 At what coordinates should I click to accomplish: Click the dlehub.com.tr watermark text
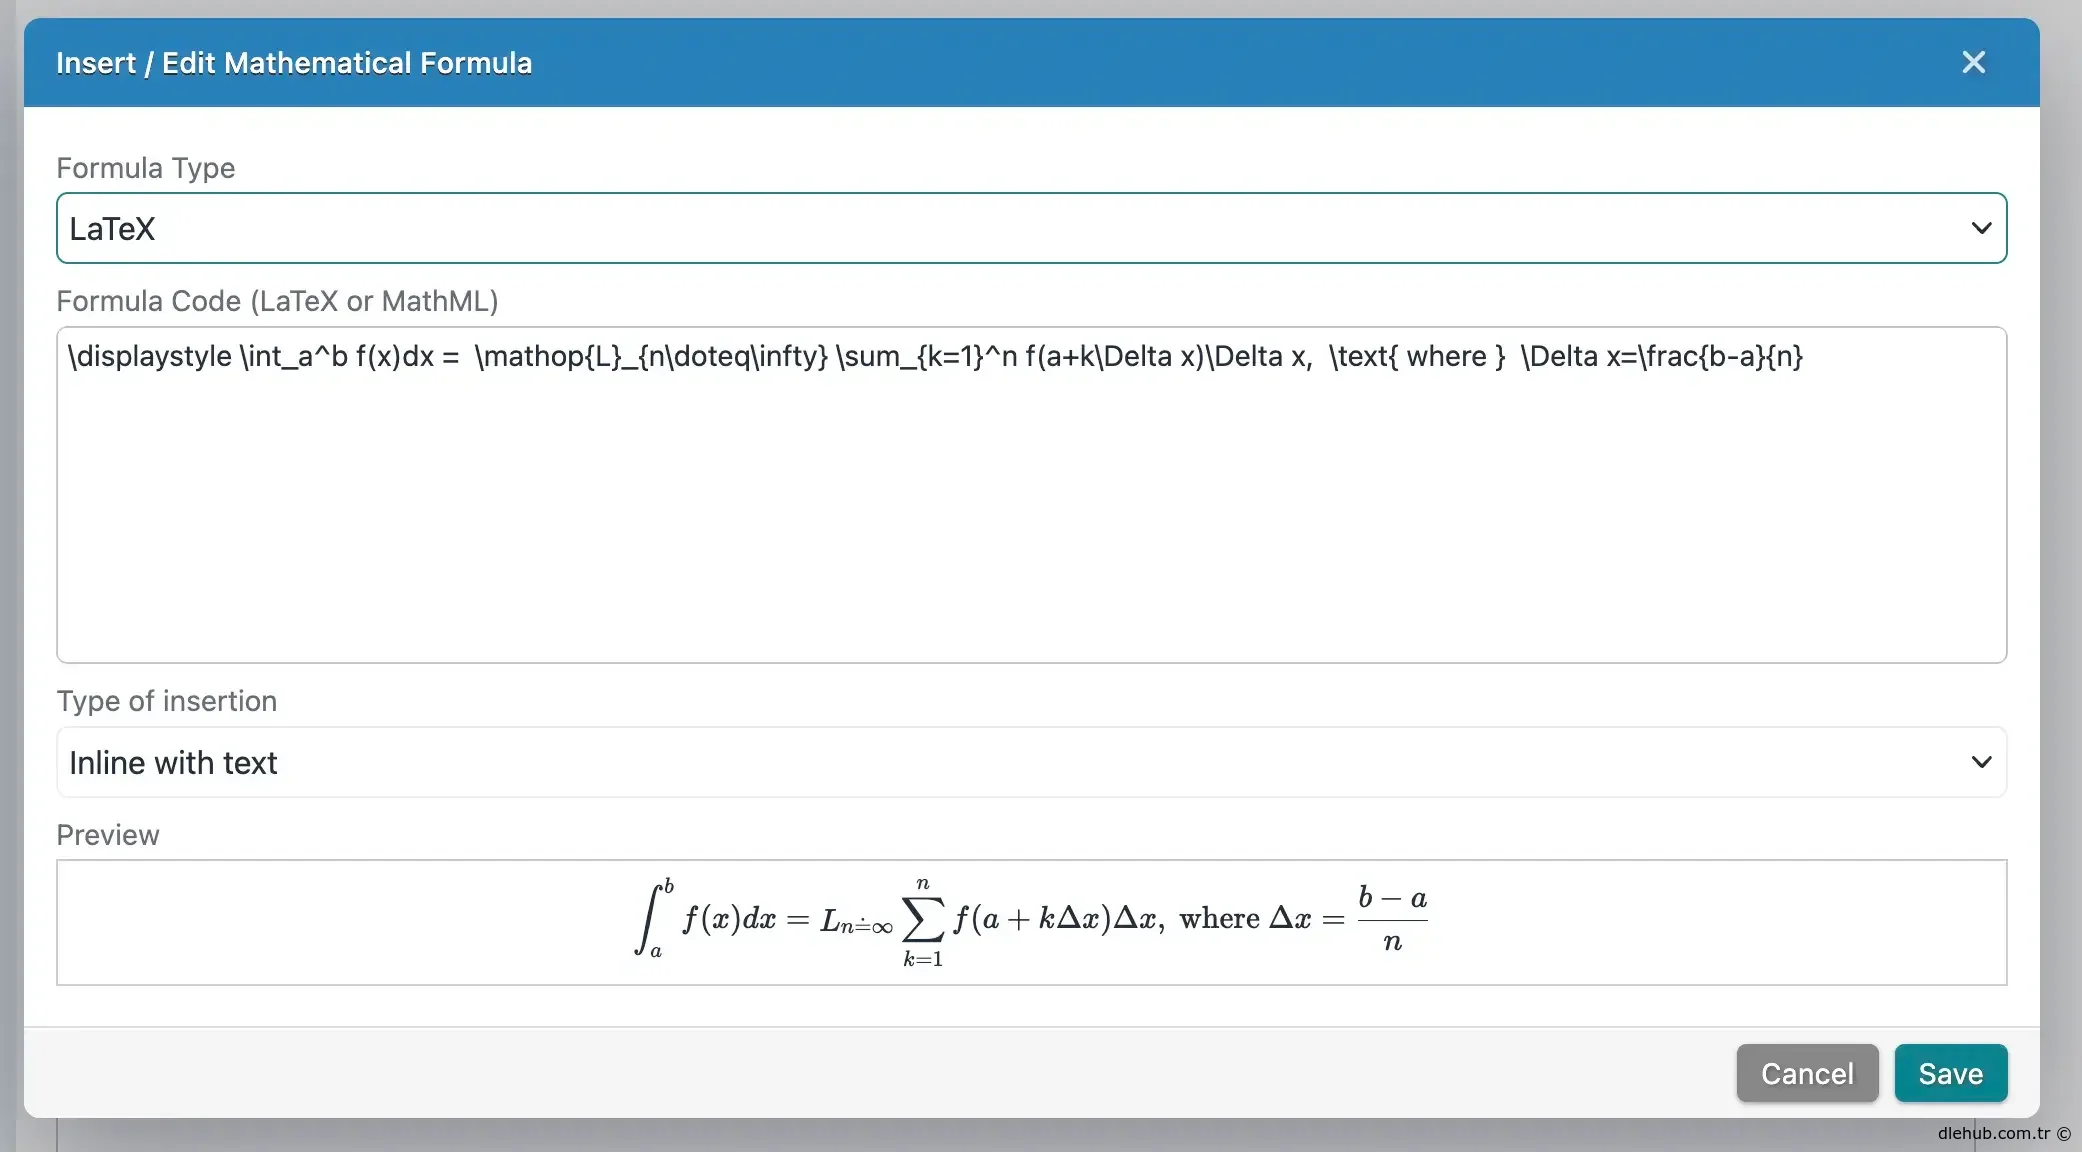coord(1993,1133)
